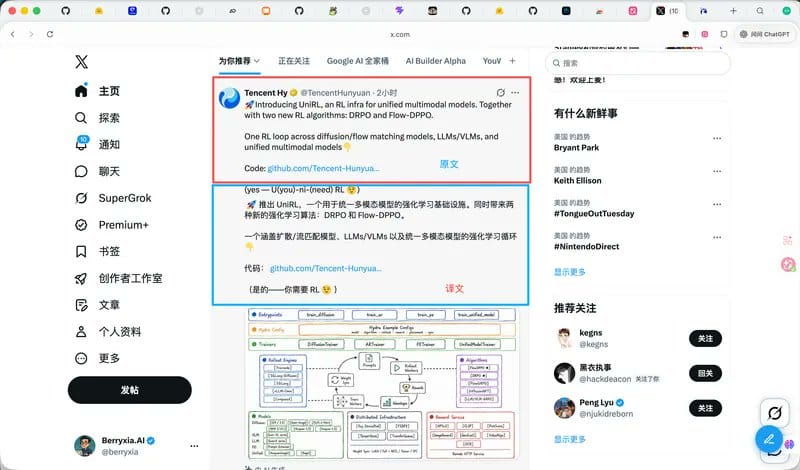This screenshot has width=800, height=470.
Task: Open Berryxia.AI account menu dots
Action: point(194,446)
